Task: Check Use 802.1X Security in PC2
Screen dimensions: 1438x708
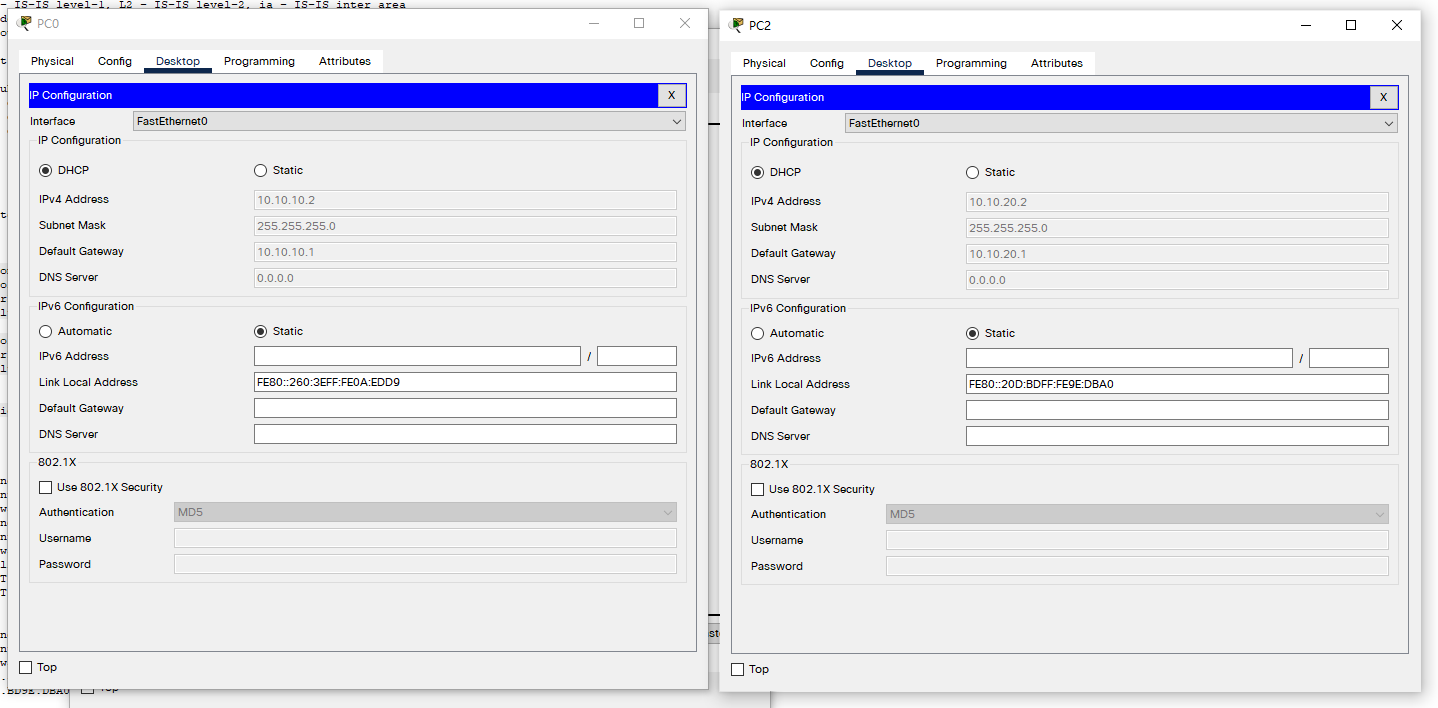Action: 758,489
